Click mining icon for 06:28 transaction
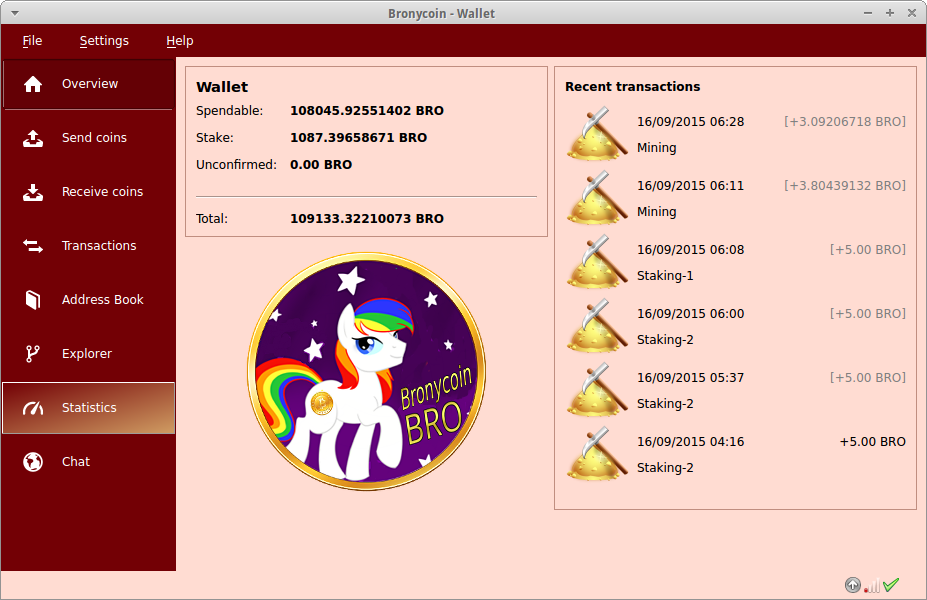 (597, 134)
